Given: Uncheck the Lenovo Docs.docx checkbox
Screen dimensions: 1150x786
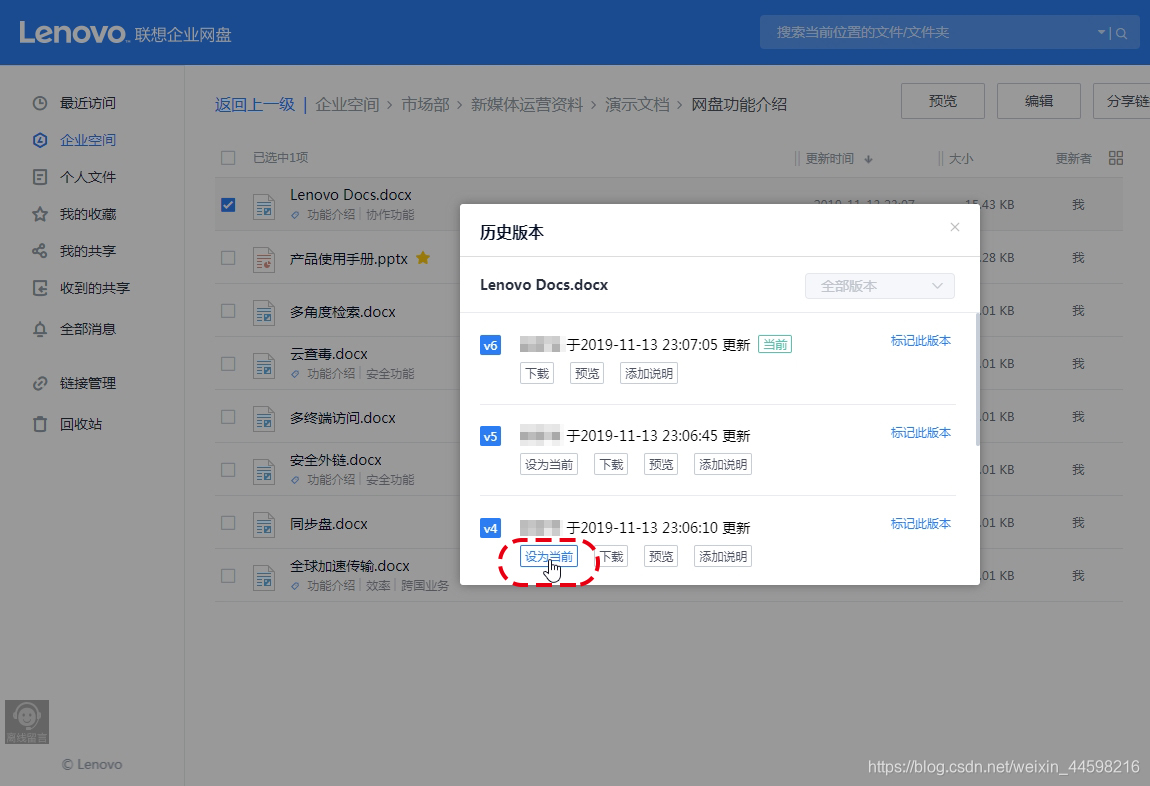Looking at the screenshot, I should pyautogui.click(x=228, y=205).
